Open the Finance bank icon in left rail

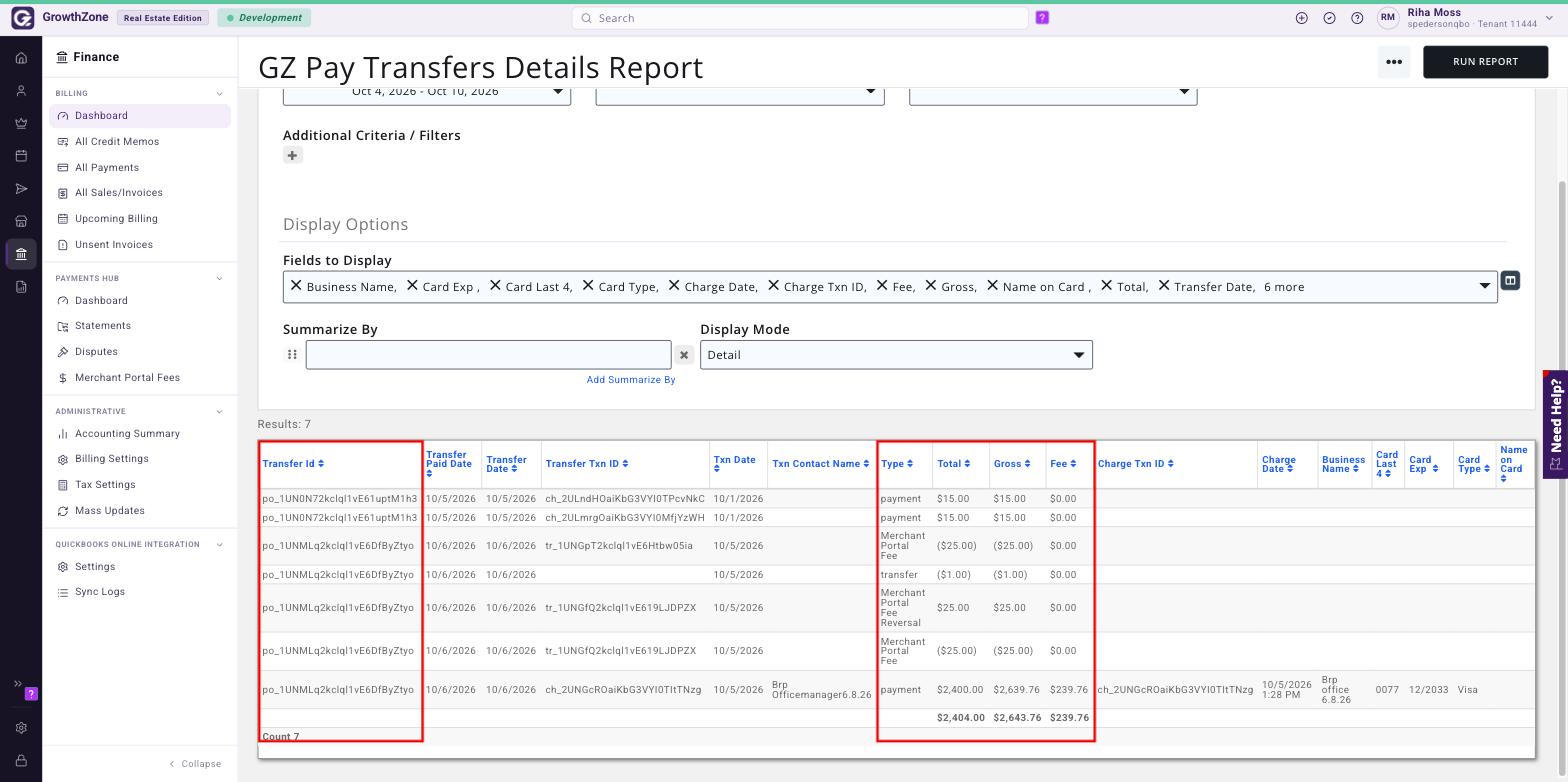point(21,254)
